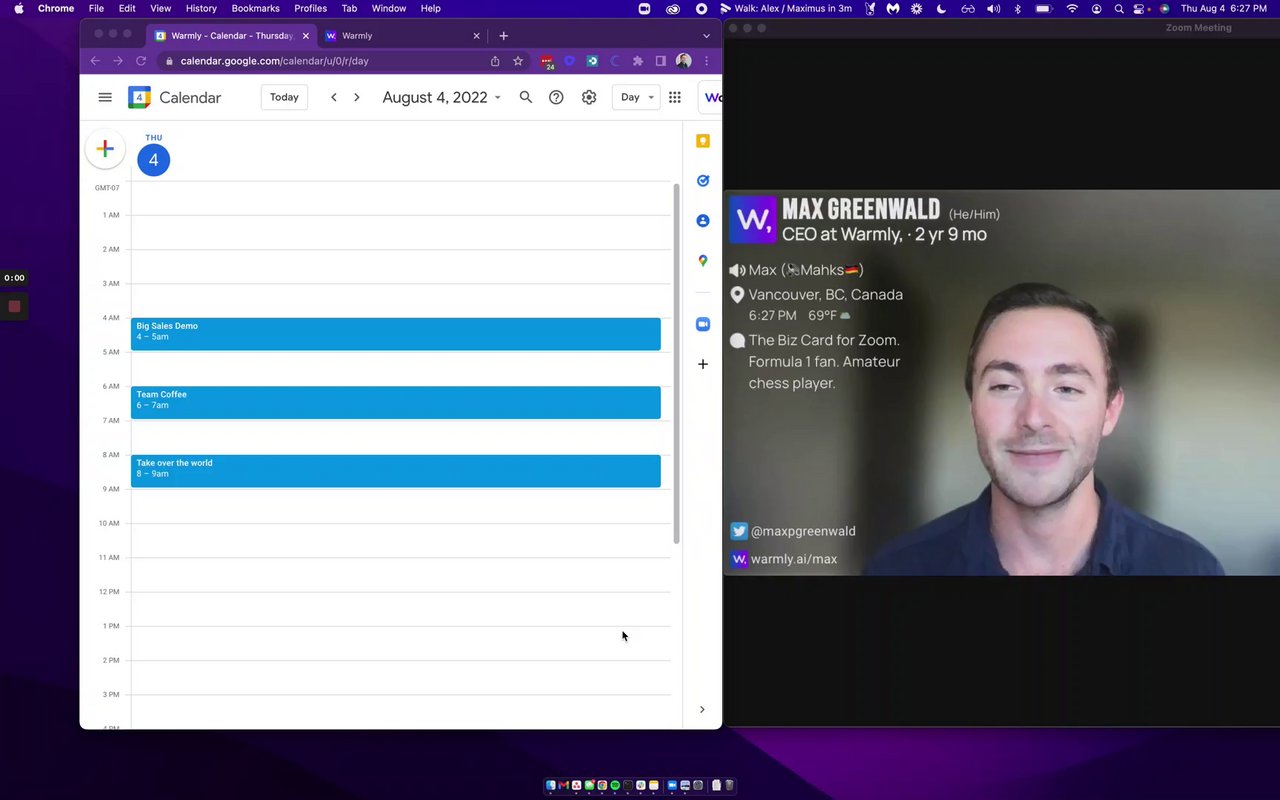Click the stop recording red square
1280x800 pixels.
click(14, 306)
